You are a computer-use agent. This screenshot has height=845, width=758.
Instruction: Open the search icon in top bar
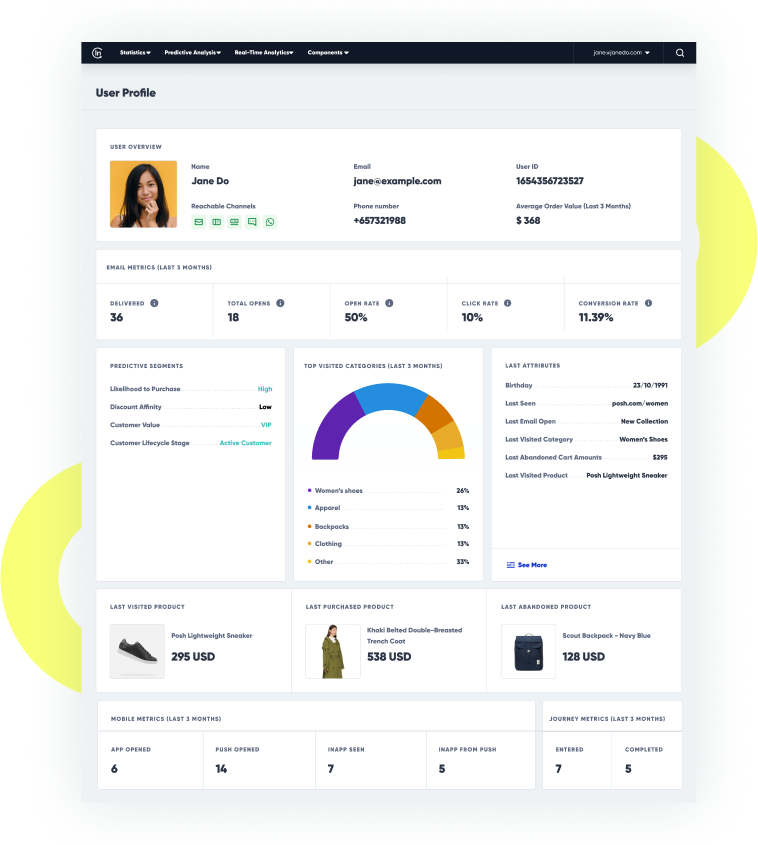680,53
